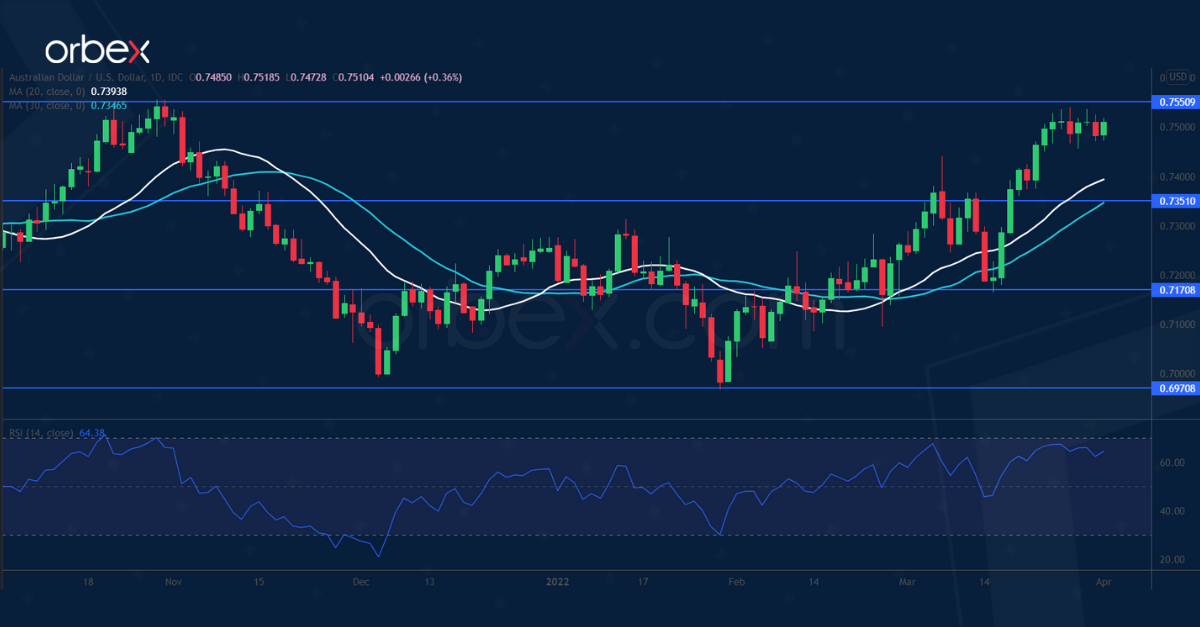This screenshot has width=1200, height=627.
Task: Click the Apr label on the time axis
Action: coord(1103,581)
